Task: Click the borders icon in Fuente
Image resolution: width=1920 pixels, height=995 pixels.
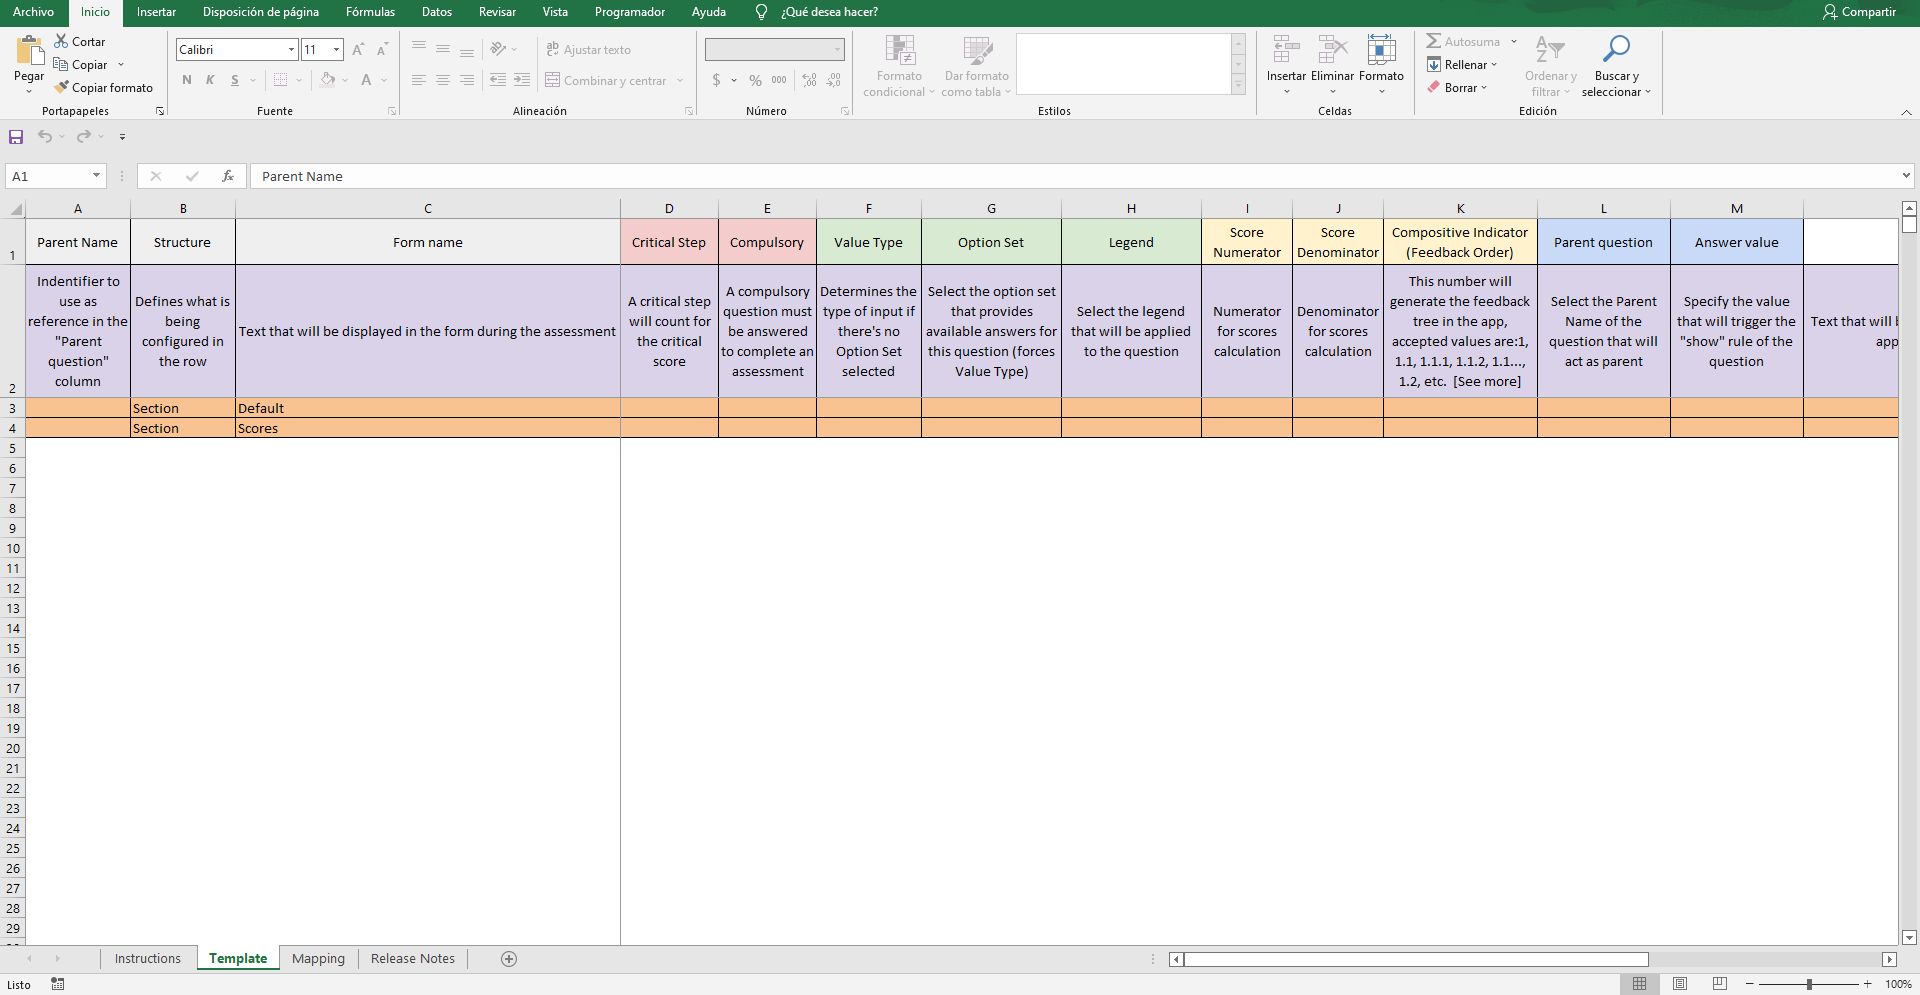Action: point(280,80)
